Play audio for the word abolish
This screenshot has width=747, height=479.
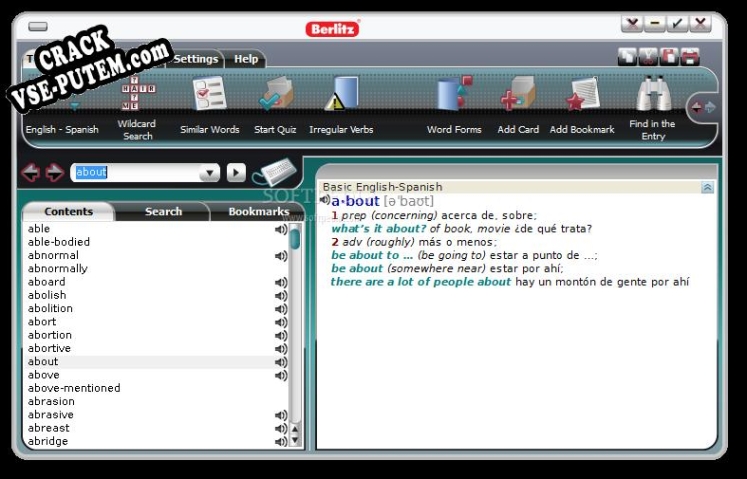(x=281, y=296)
